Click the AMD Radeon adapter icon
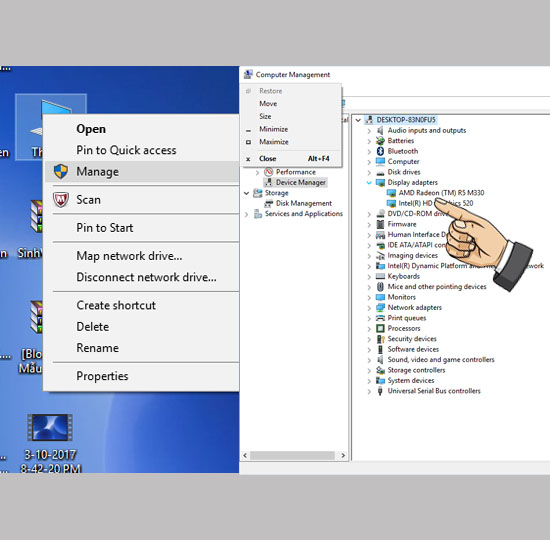The image size is (550, 540). pos(391,193)
